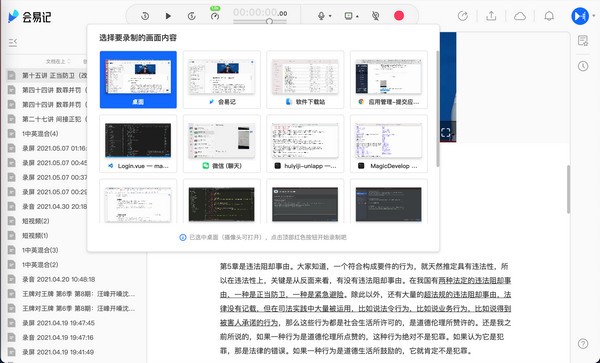
Task: Select the 应用管理-提交应 window thumbnail
Action: (x=388, y=80)
